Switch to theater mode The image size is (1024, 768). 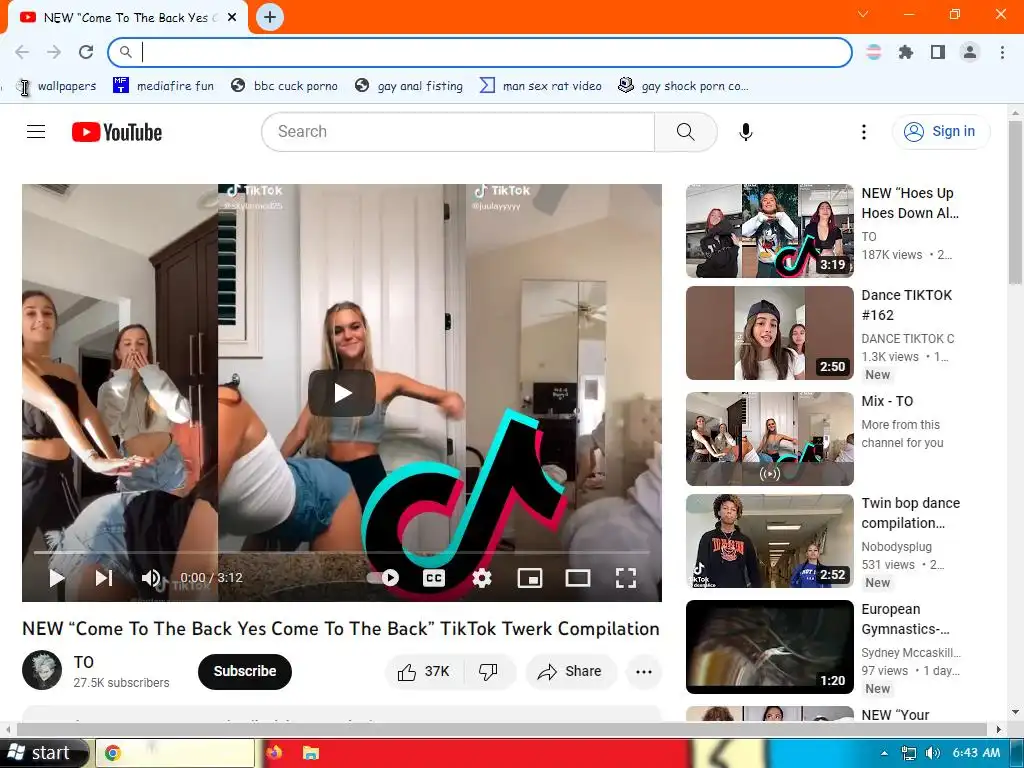pos(578,578)
